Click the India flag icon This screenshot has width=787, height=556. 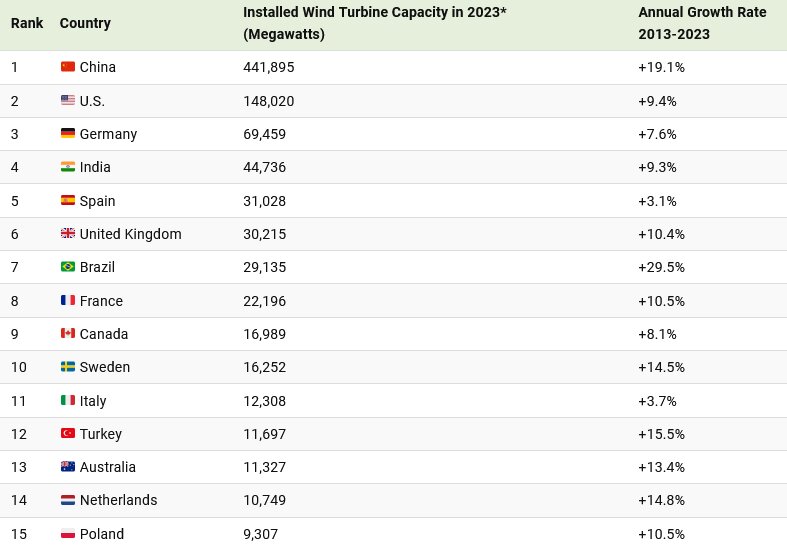click(x=68, y=167)
